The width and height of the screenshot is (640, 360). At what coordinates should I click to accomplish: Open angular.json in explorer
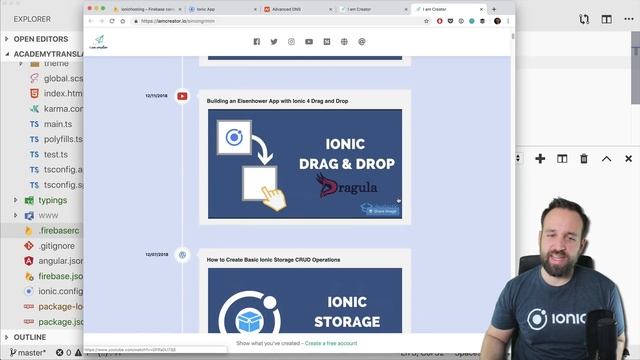coord(60,261)
